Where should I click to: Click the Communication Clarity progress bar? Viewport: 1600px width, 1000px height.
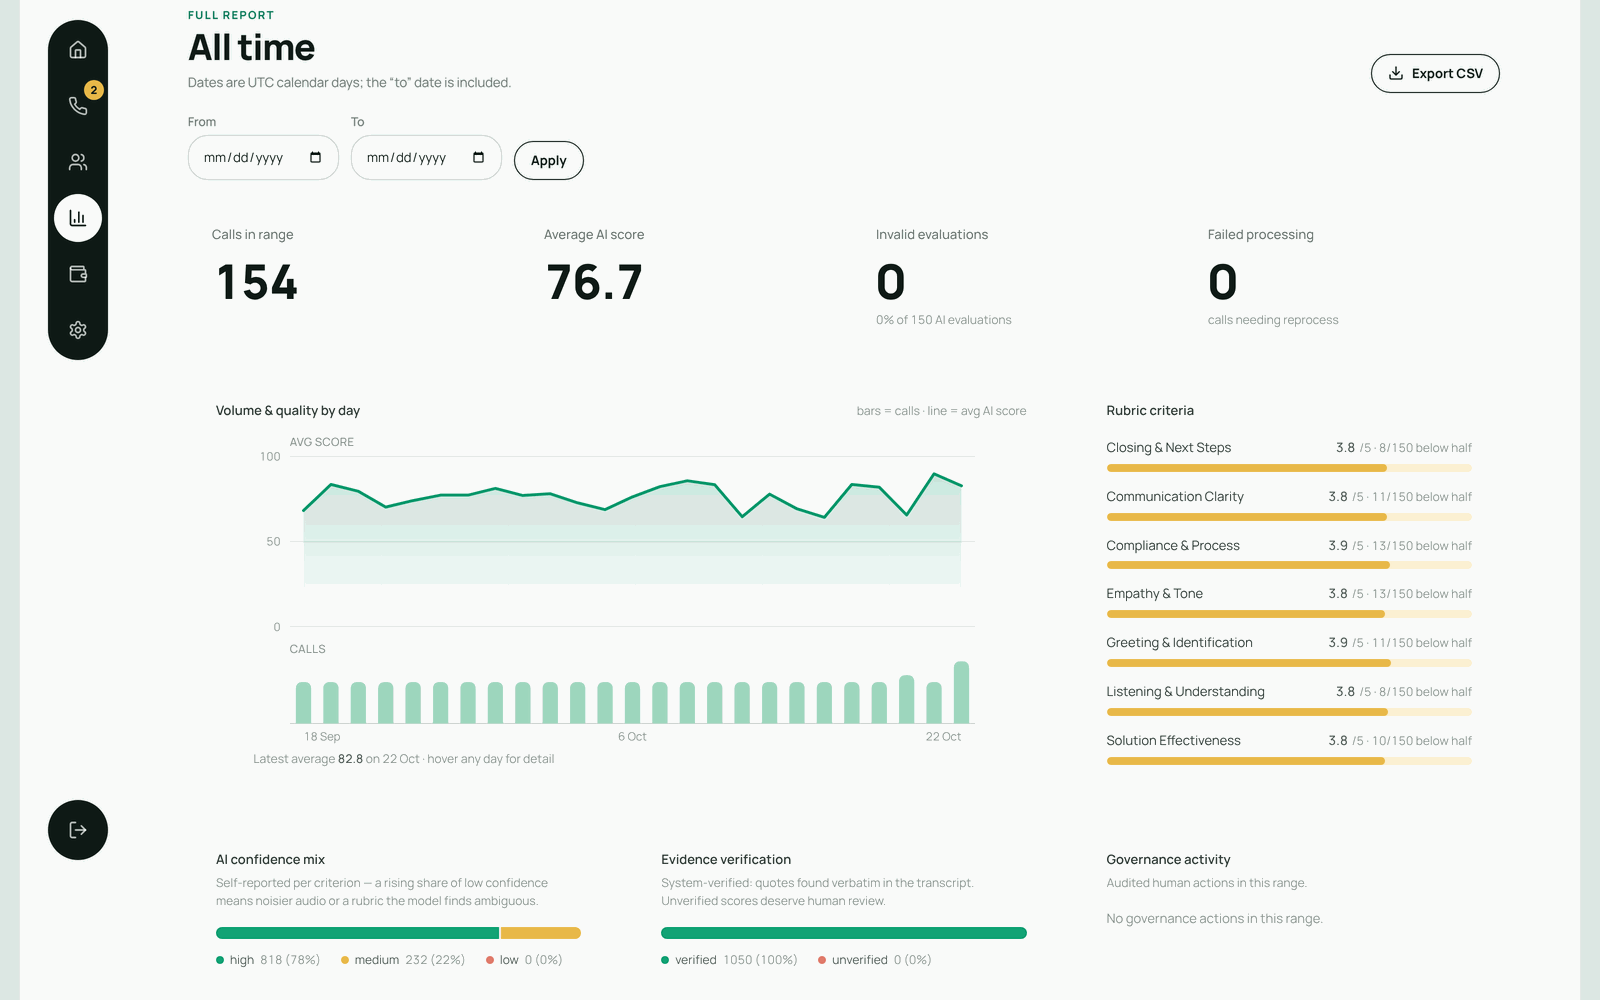pyautogui.click(x=1289, y=517)
